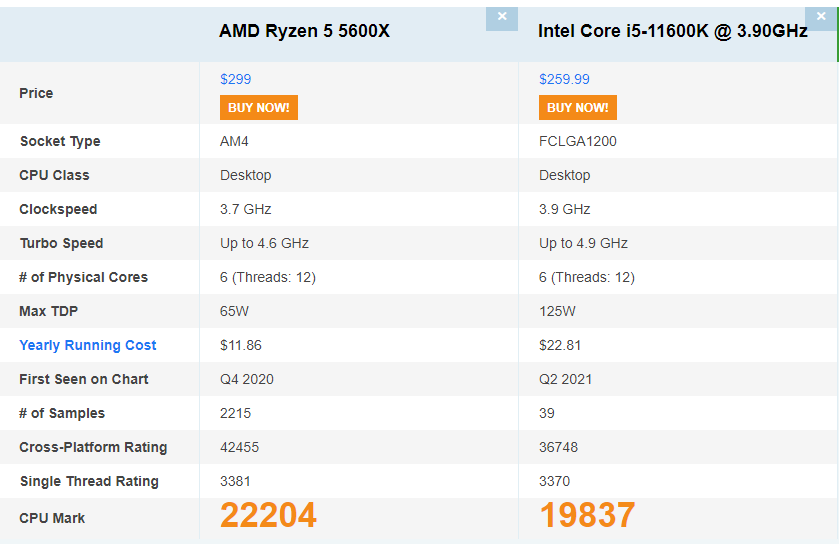Select the 22204 CPU Mark score
Image resolution: width=839 pixels, height=544 pixels.
[x=268, y=515]
